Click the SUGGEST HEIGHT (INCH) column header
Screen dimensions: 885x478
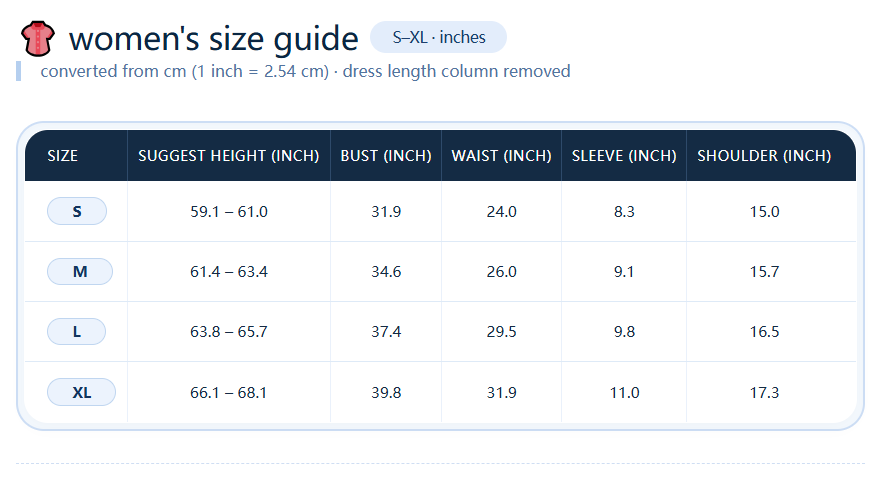[229, 156]
